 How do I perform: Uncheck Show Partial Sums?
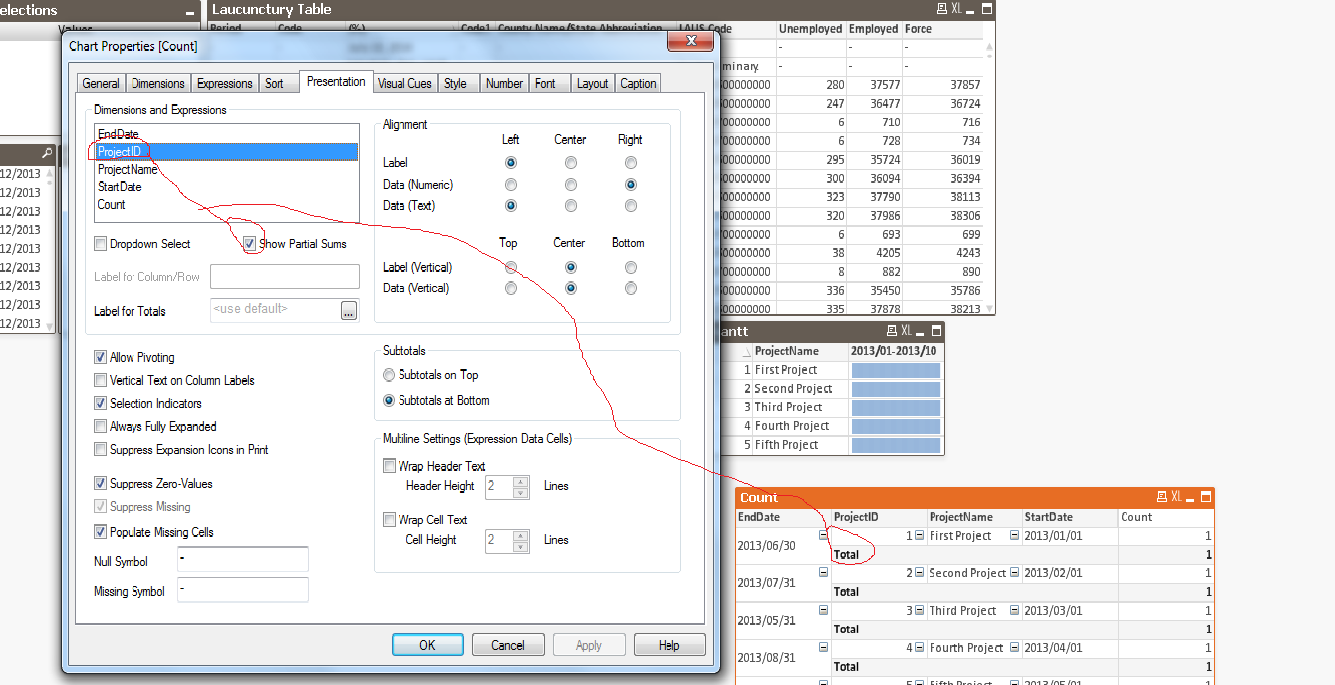[249, 244]
